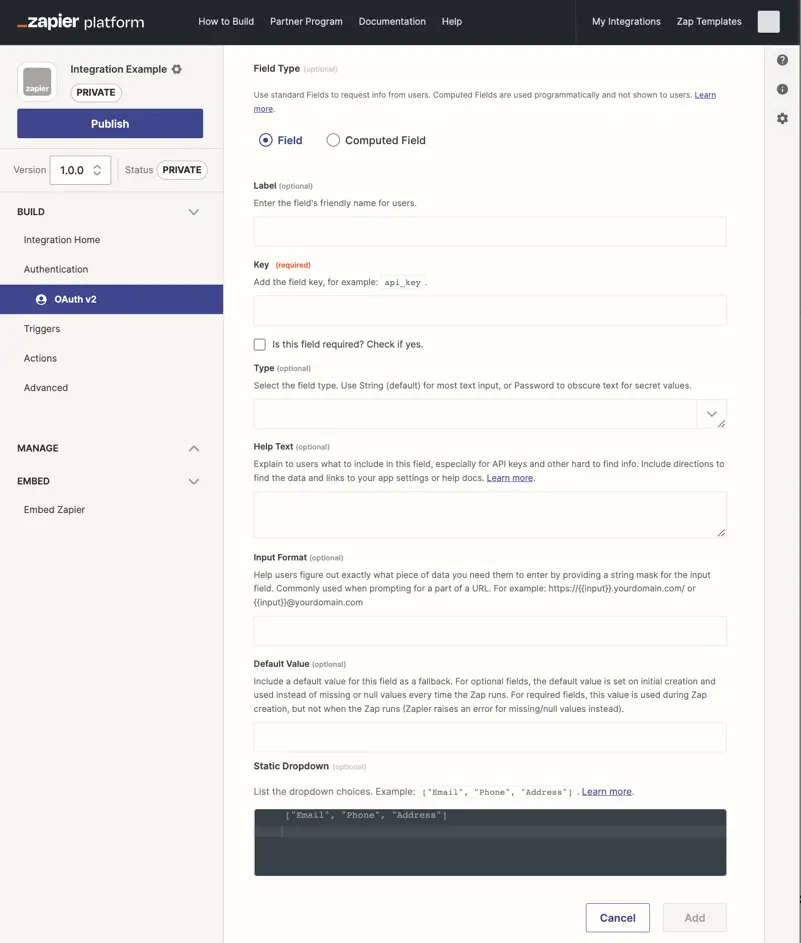
Task: Open Advanced in sidebar
Action: (46, 388)
